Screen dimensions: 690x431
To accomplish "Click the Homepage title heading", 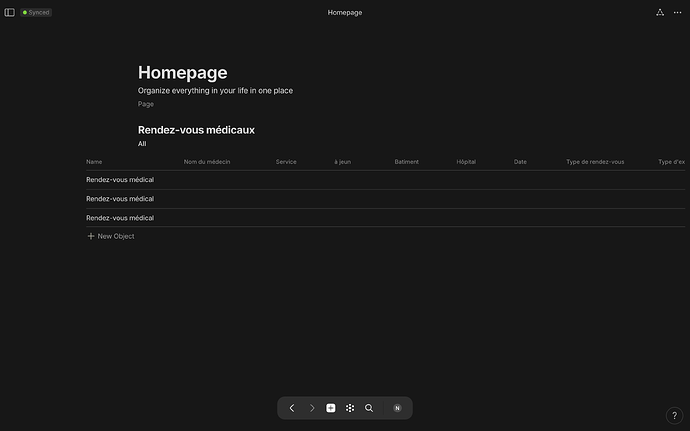I will 183,73.
